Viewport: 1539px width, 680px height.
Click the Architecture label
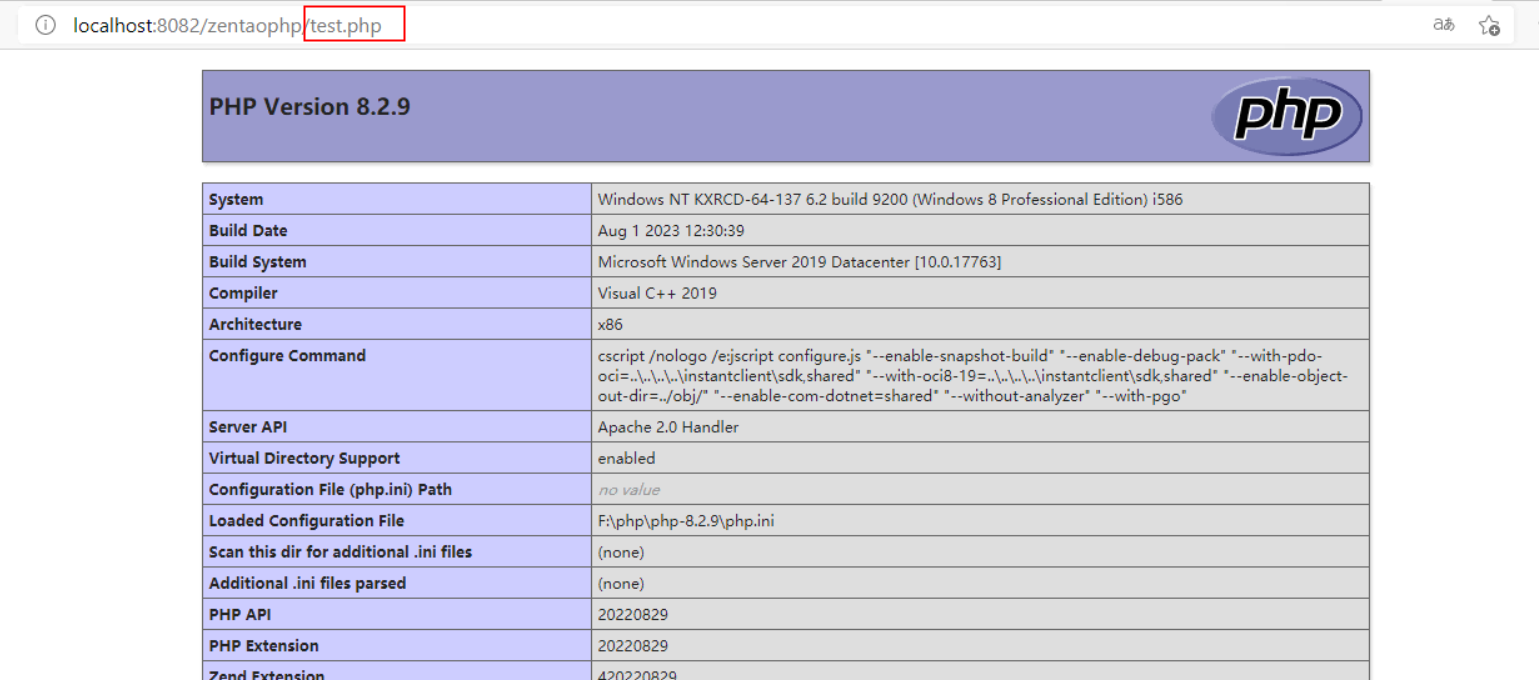tap(255, 324)
